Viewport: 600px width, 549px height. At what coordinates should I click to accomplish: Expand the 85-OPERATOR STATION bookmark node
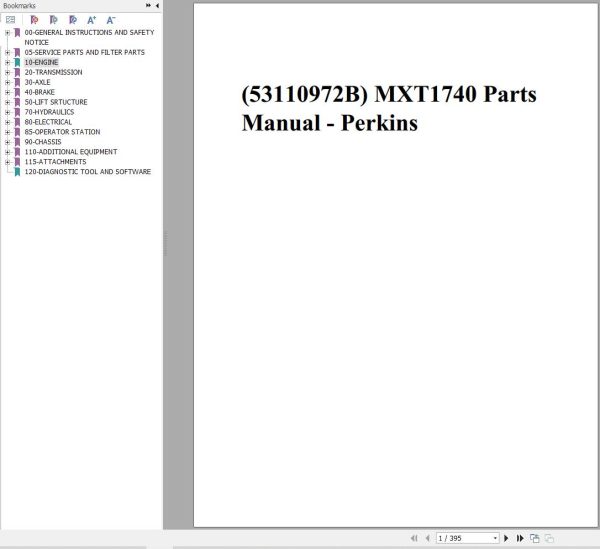point(7,132)
